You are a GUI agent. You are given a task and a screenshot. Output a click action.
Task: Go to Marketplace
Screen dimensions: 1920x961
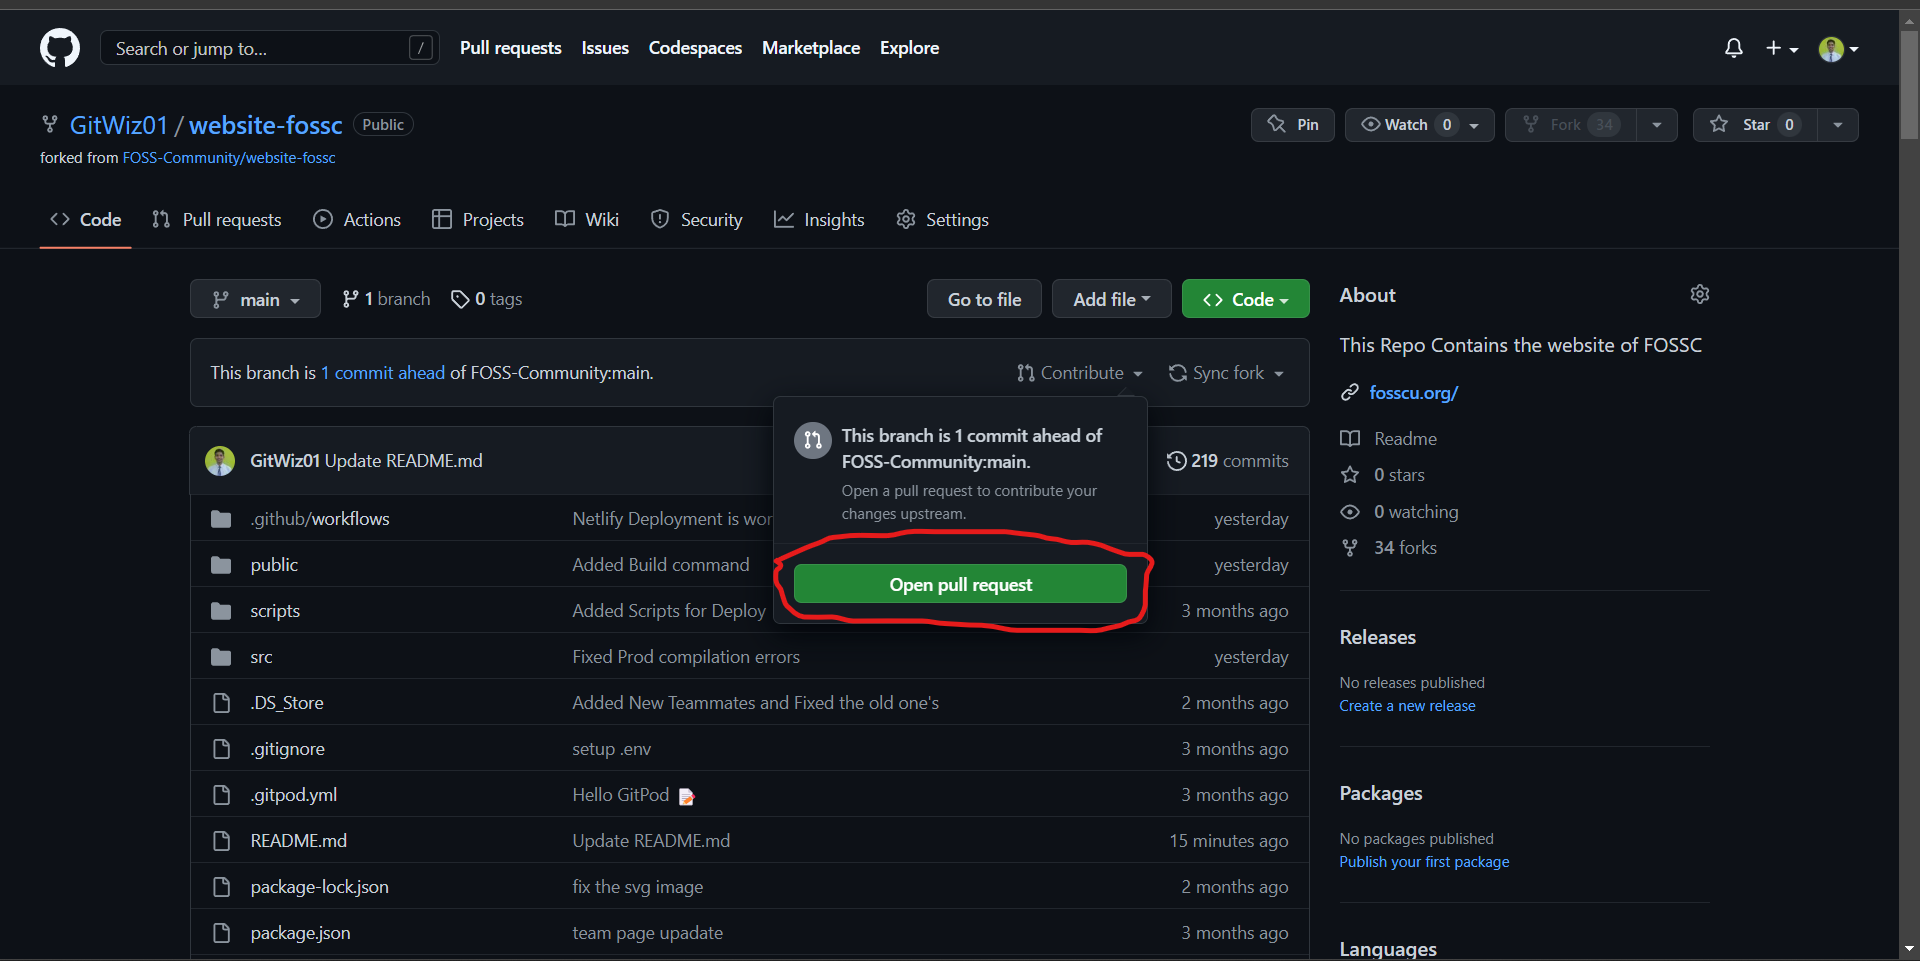[x=811, y=48]
